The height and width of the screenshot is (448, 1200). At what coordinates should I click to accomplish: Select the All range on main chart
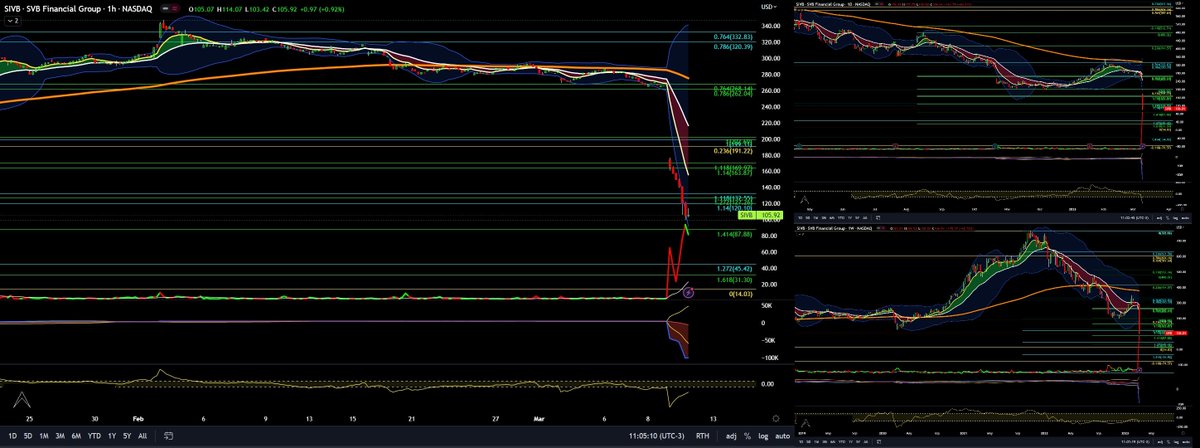[144, 437]
